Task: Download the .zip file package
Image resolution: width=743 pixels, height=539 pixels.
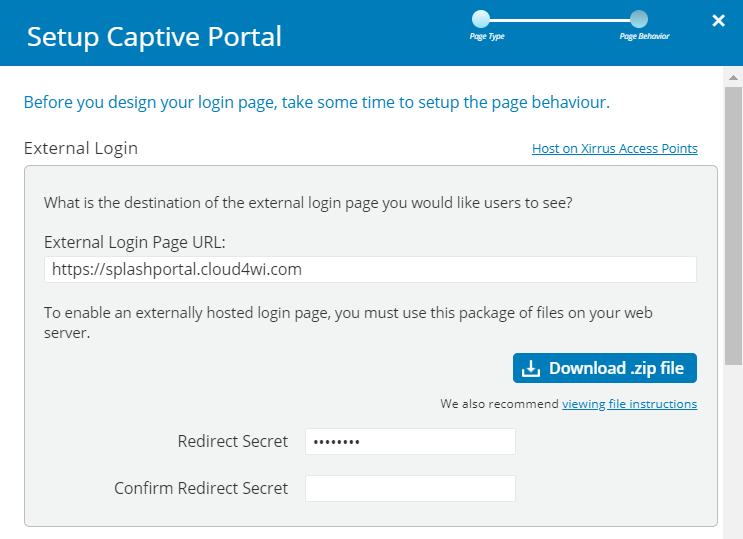Action: tap(605, 368)
